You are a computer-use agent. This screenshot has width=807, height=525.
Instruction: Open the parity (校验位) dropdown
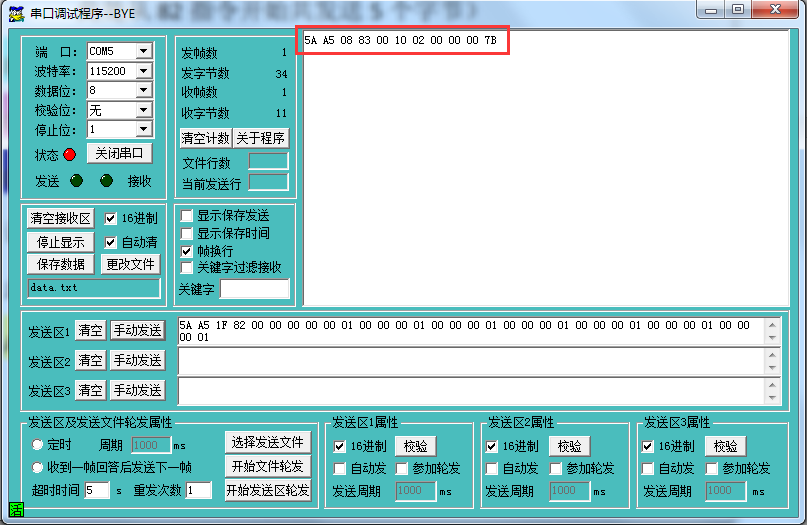pyautogui.click(x=144, y=110)
